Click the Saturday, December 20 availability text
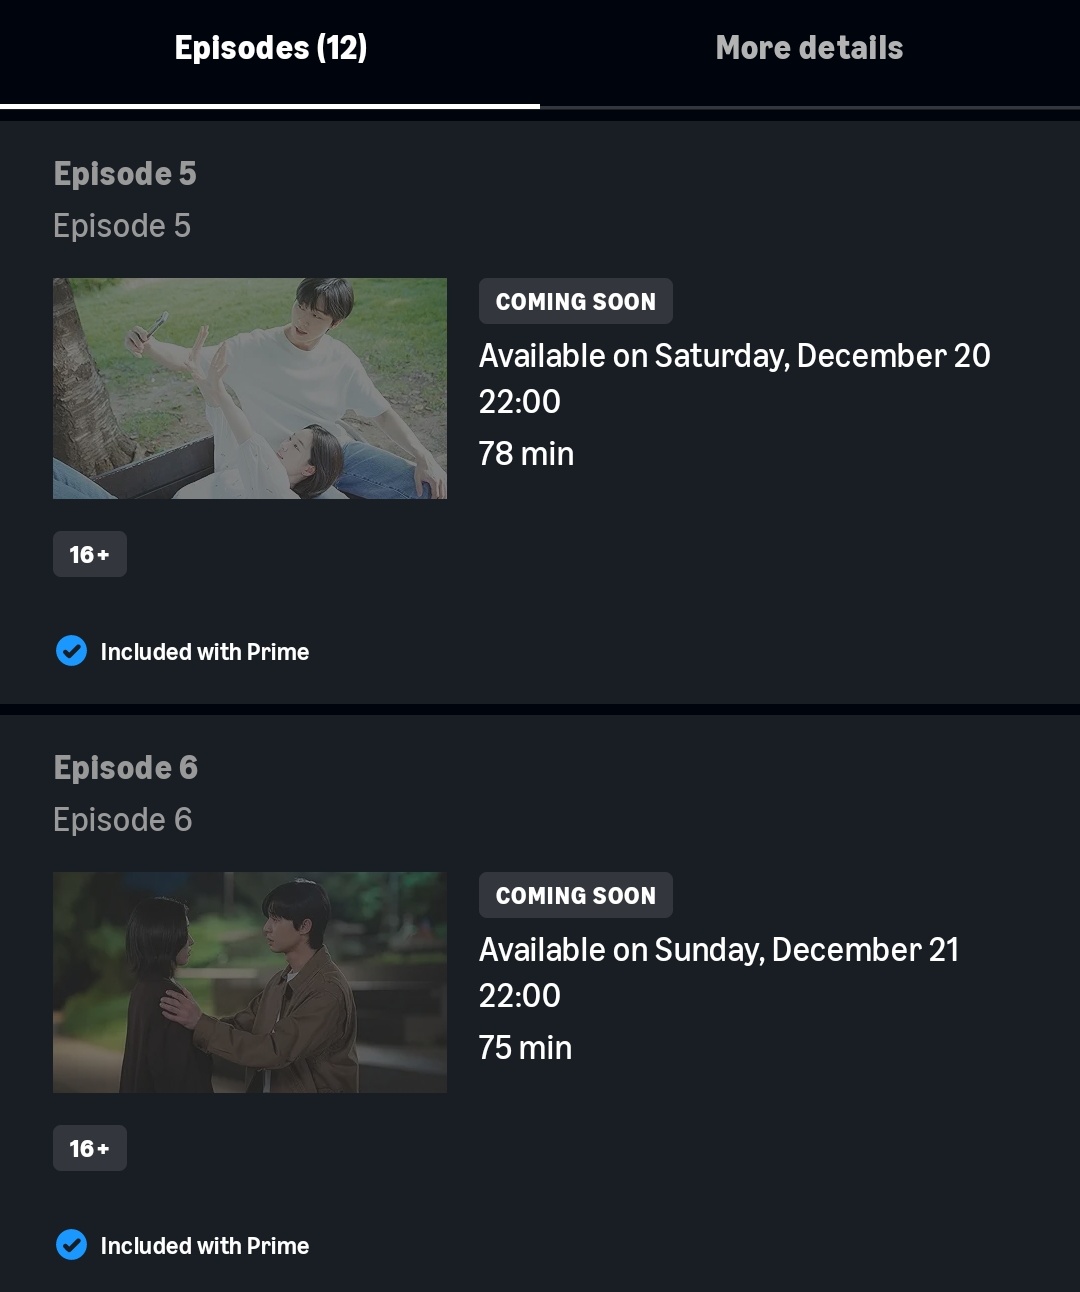Viewport: 1080px width, 1292px height. click(734, 356)
